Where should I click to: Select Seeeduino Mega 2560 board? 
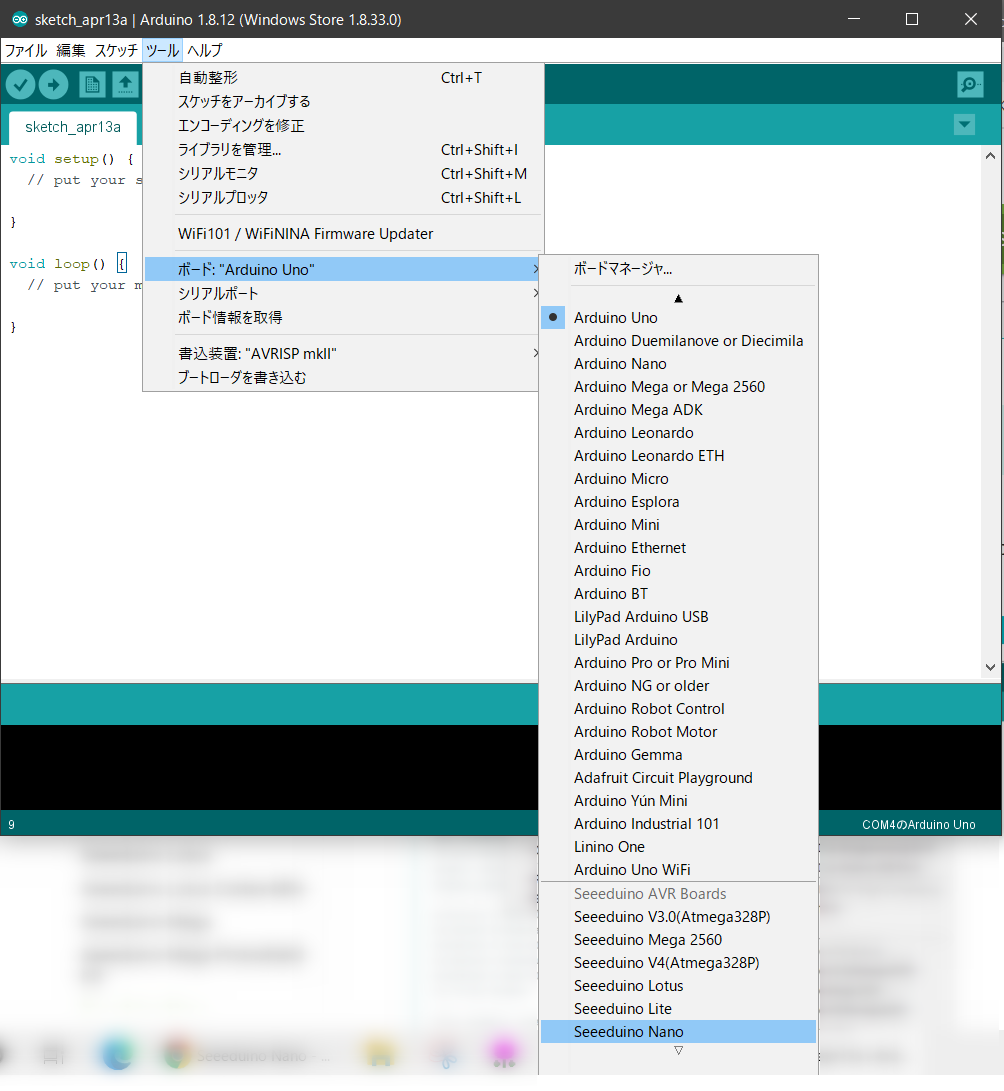[x=678, y=939]
